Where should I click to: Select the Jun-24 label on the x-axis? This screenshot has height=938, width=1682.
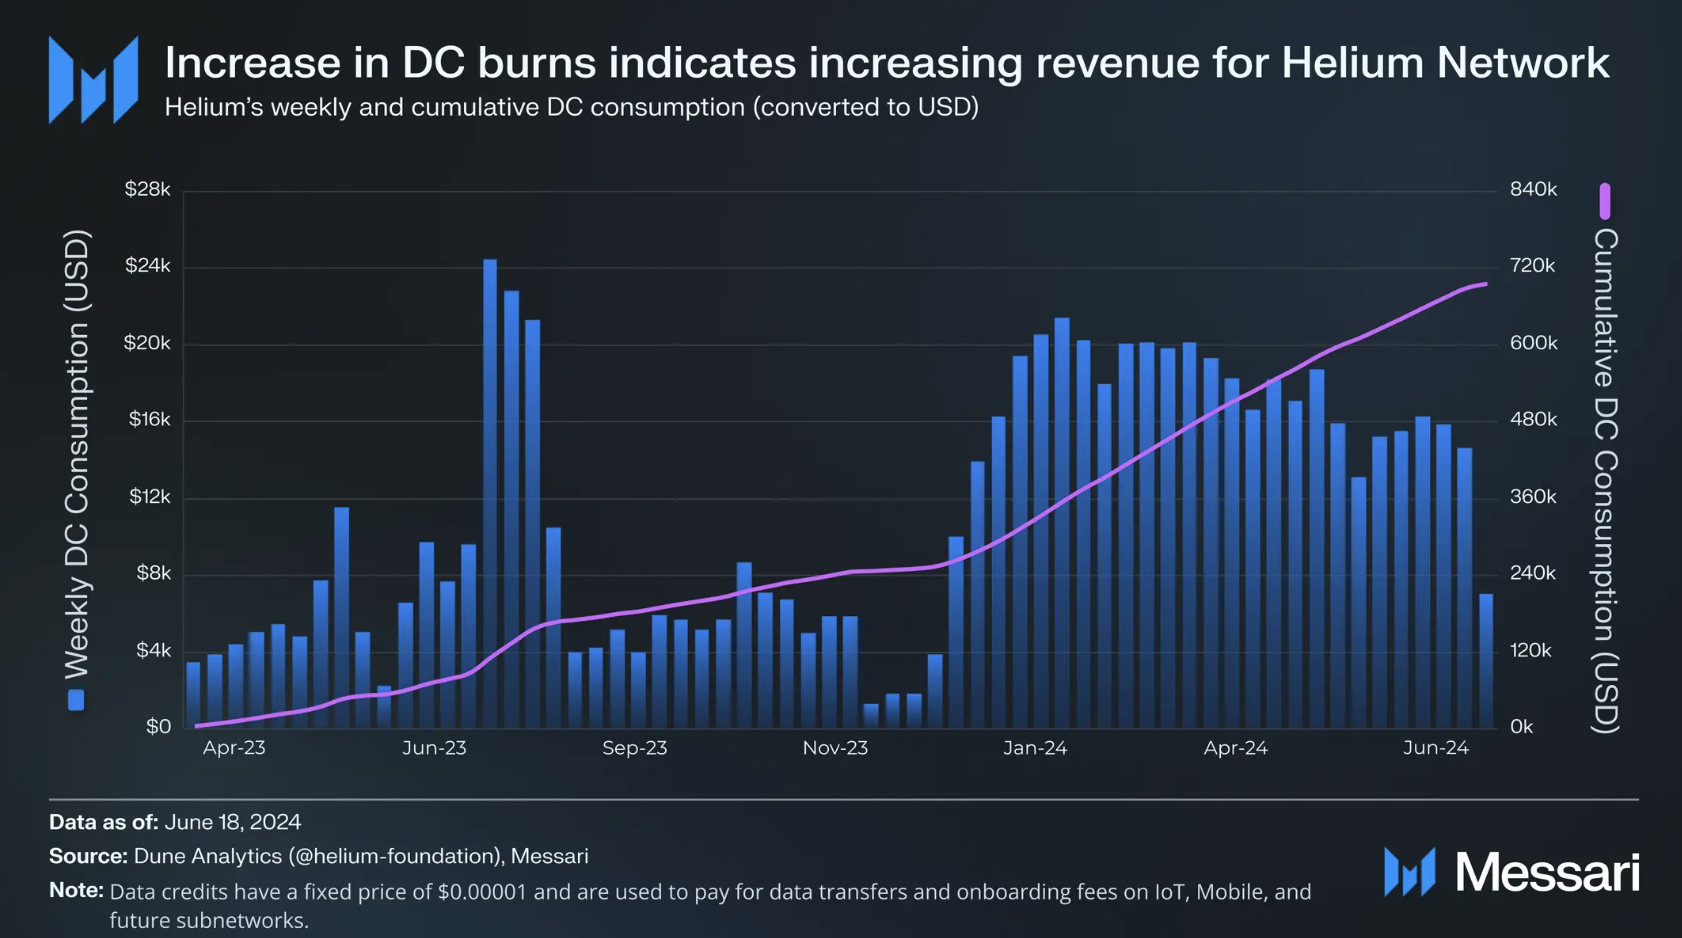pyautogui.click(x=1436, y=748)
